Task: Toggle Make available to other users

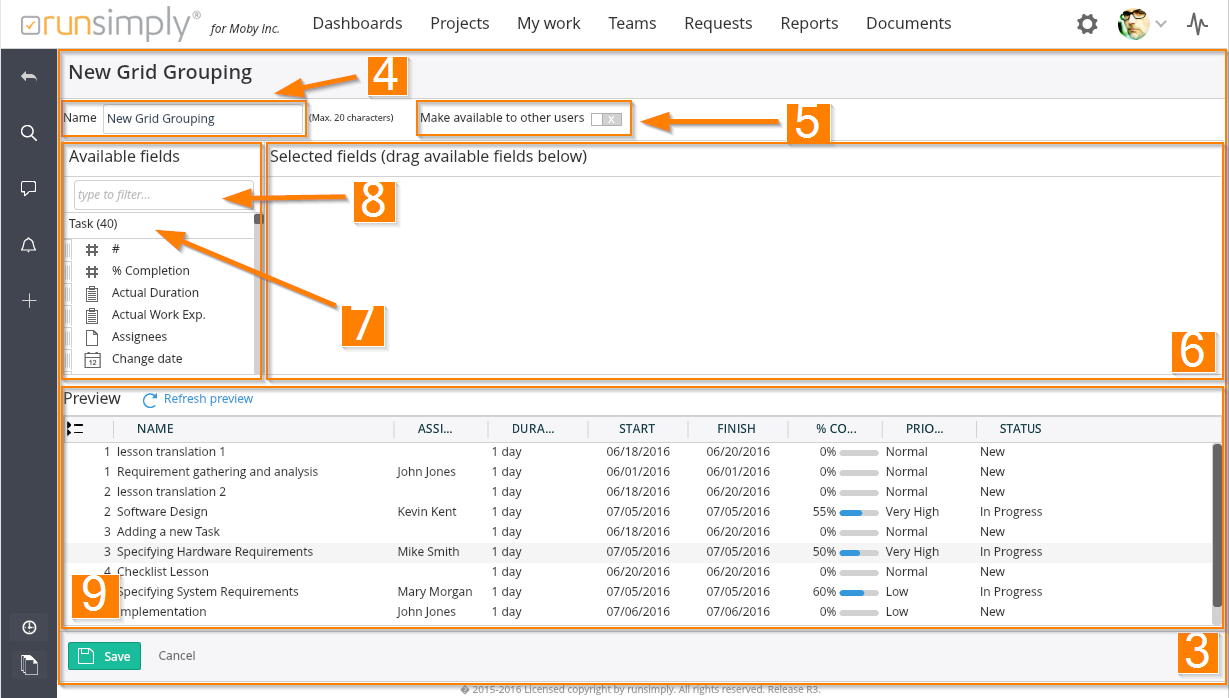Action: [606, 119]
